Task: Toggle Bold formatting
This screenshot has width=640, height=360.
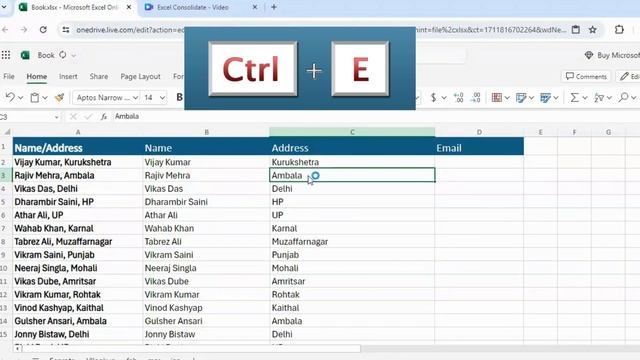Action: pyautogui.click(x=179, y=97)
